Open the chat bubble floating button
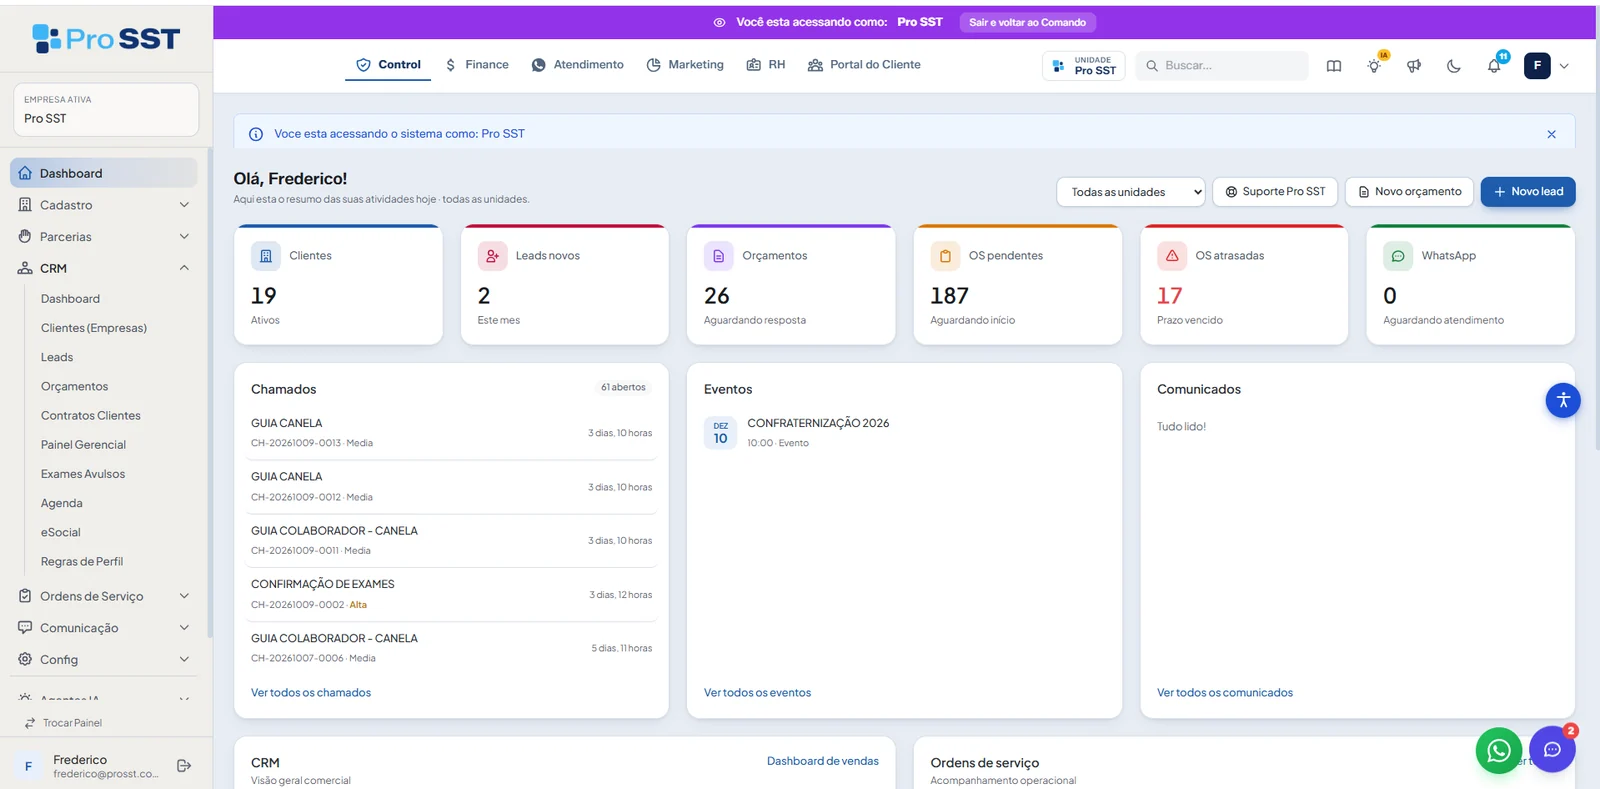The height and width of the screenshot is (789, 1600). [1552, 750]
